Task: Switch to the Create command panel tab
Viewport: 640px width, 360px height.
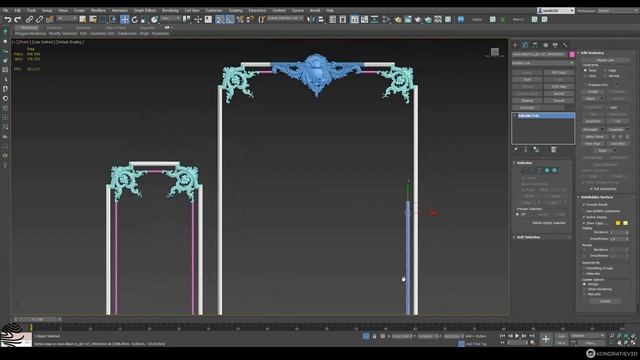Action: pos(515,45)
